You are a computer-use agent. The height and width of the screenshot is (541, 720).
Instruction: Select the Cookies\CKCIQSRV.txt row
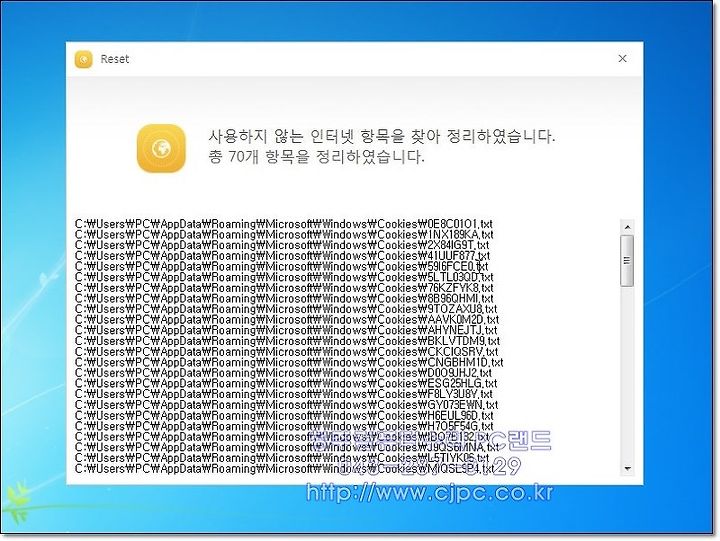pyautogui.click(x=287, y=352)
